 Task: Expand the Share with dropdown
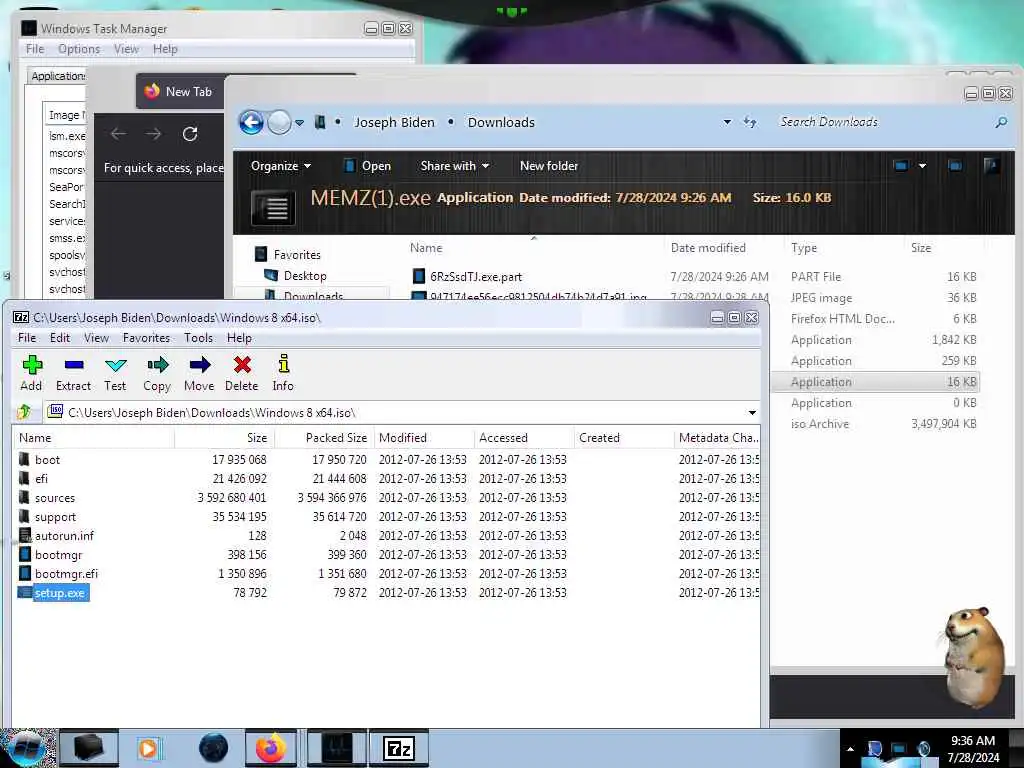pos(455,166)
